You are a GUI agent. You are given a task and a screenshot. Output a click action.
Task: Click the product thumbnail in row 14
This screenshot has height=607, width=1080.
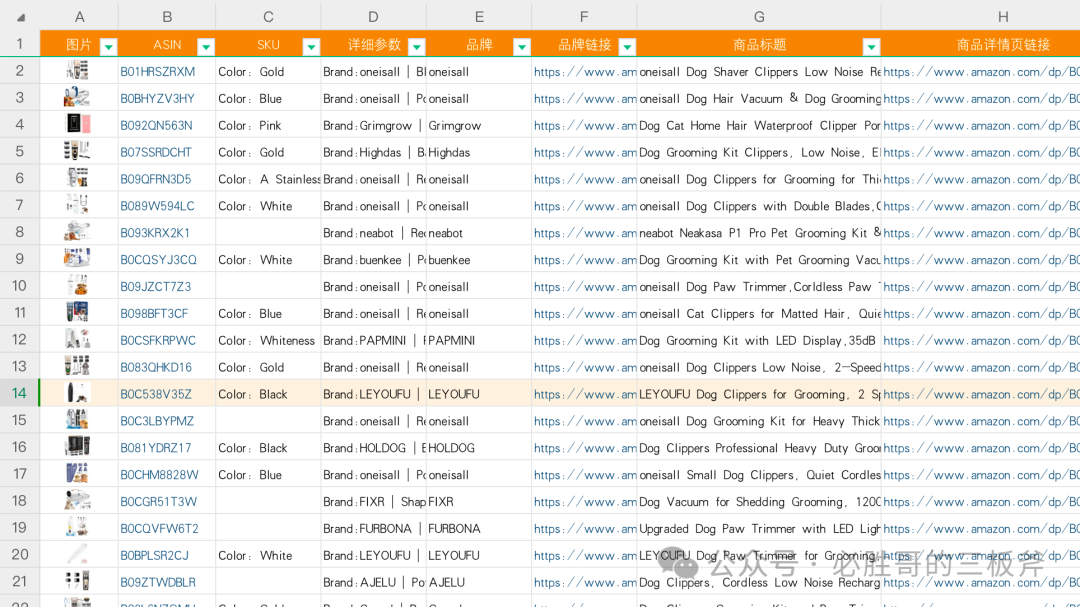[x=78, y=393]
